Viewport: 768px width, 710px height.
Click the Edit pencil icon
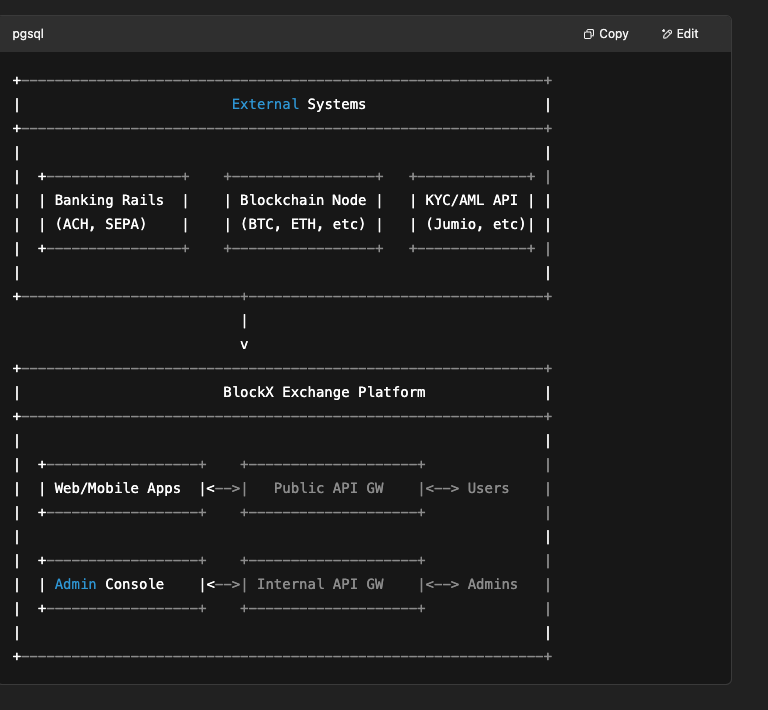click(x=667, y=34)
